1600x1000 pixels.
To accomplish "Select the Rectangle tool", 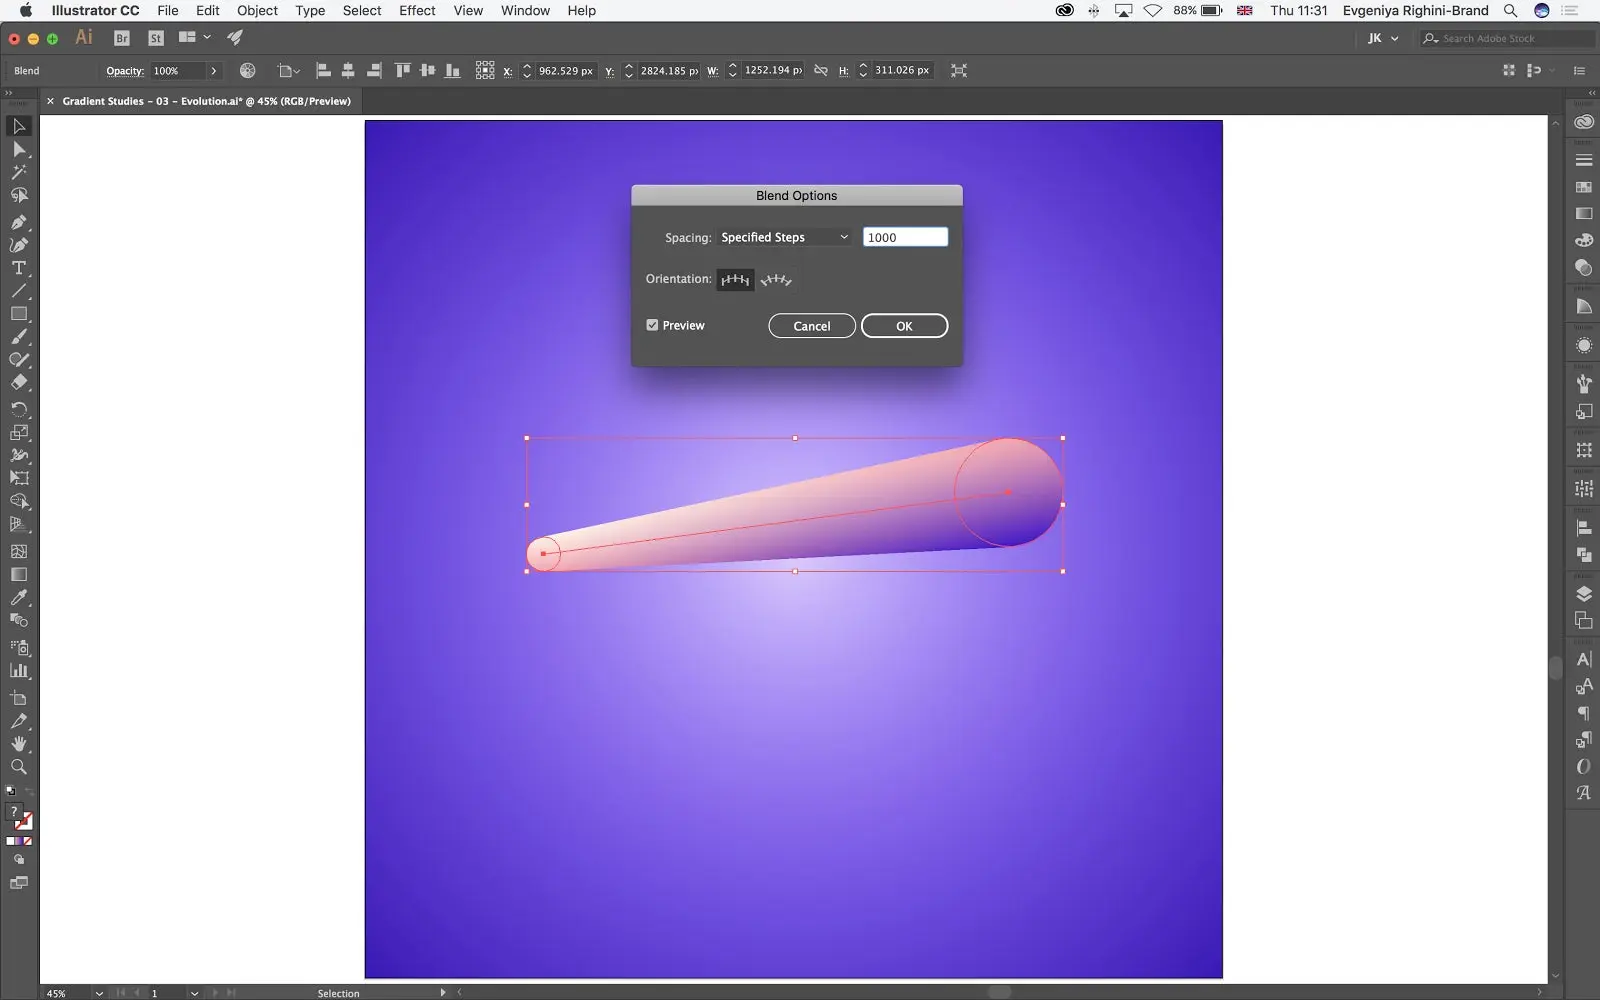I will [x=18, y=313].
